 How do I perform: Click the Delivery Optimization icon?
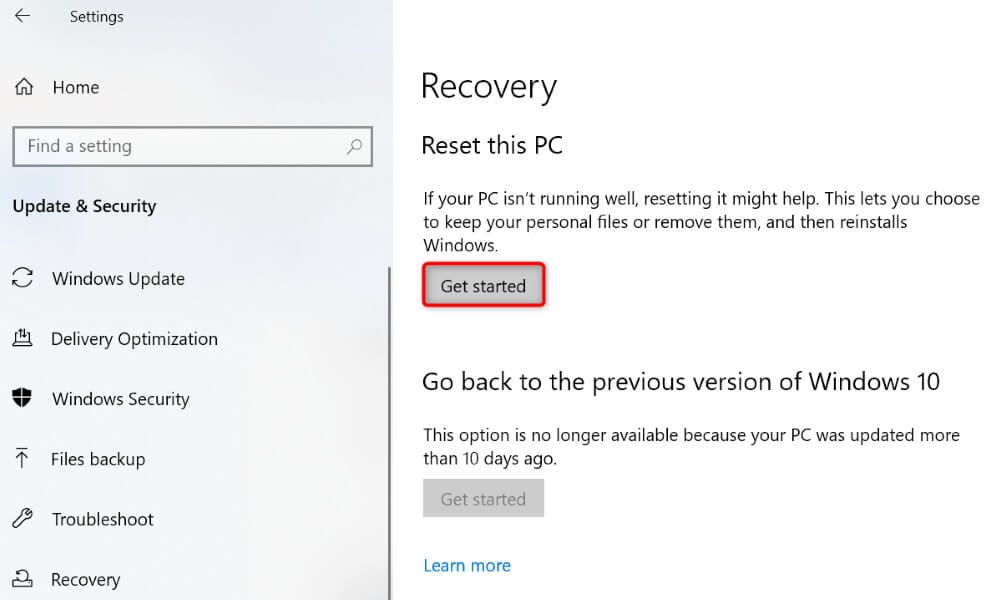click(x=24, y=338)
